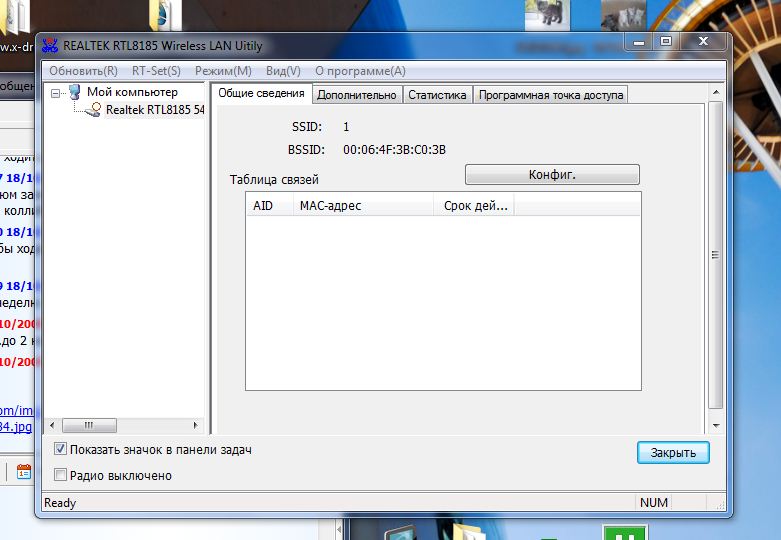Click right panel vertical scrollbar thumb
Image resolution: width=781 pixels, height=540 pixels.
tap(716, 255)
